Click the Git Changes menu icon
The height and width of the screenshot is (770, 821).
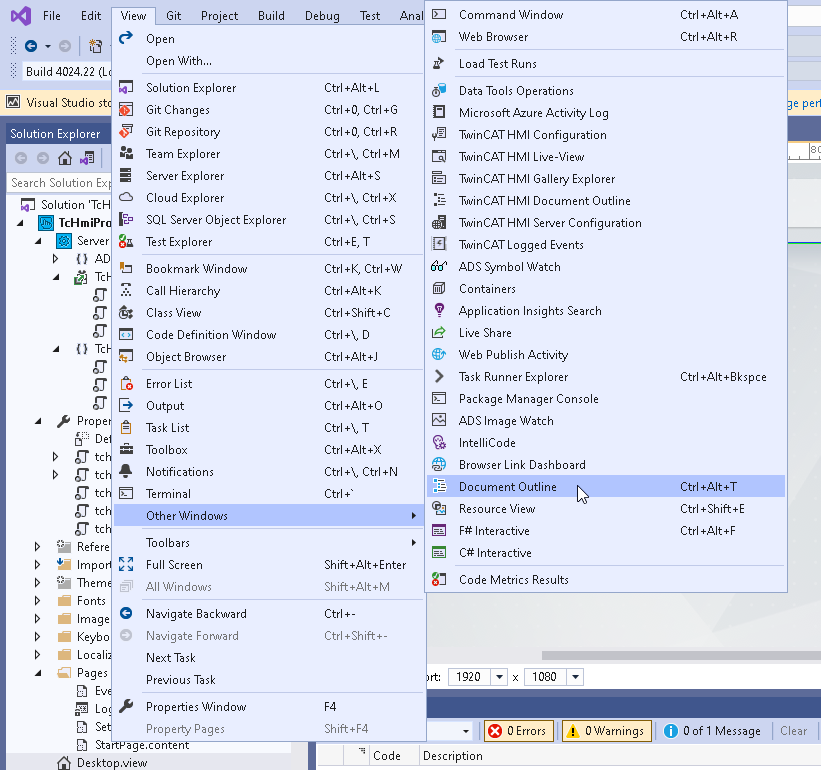point(126,109)
